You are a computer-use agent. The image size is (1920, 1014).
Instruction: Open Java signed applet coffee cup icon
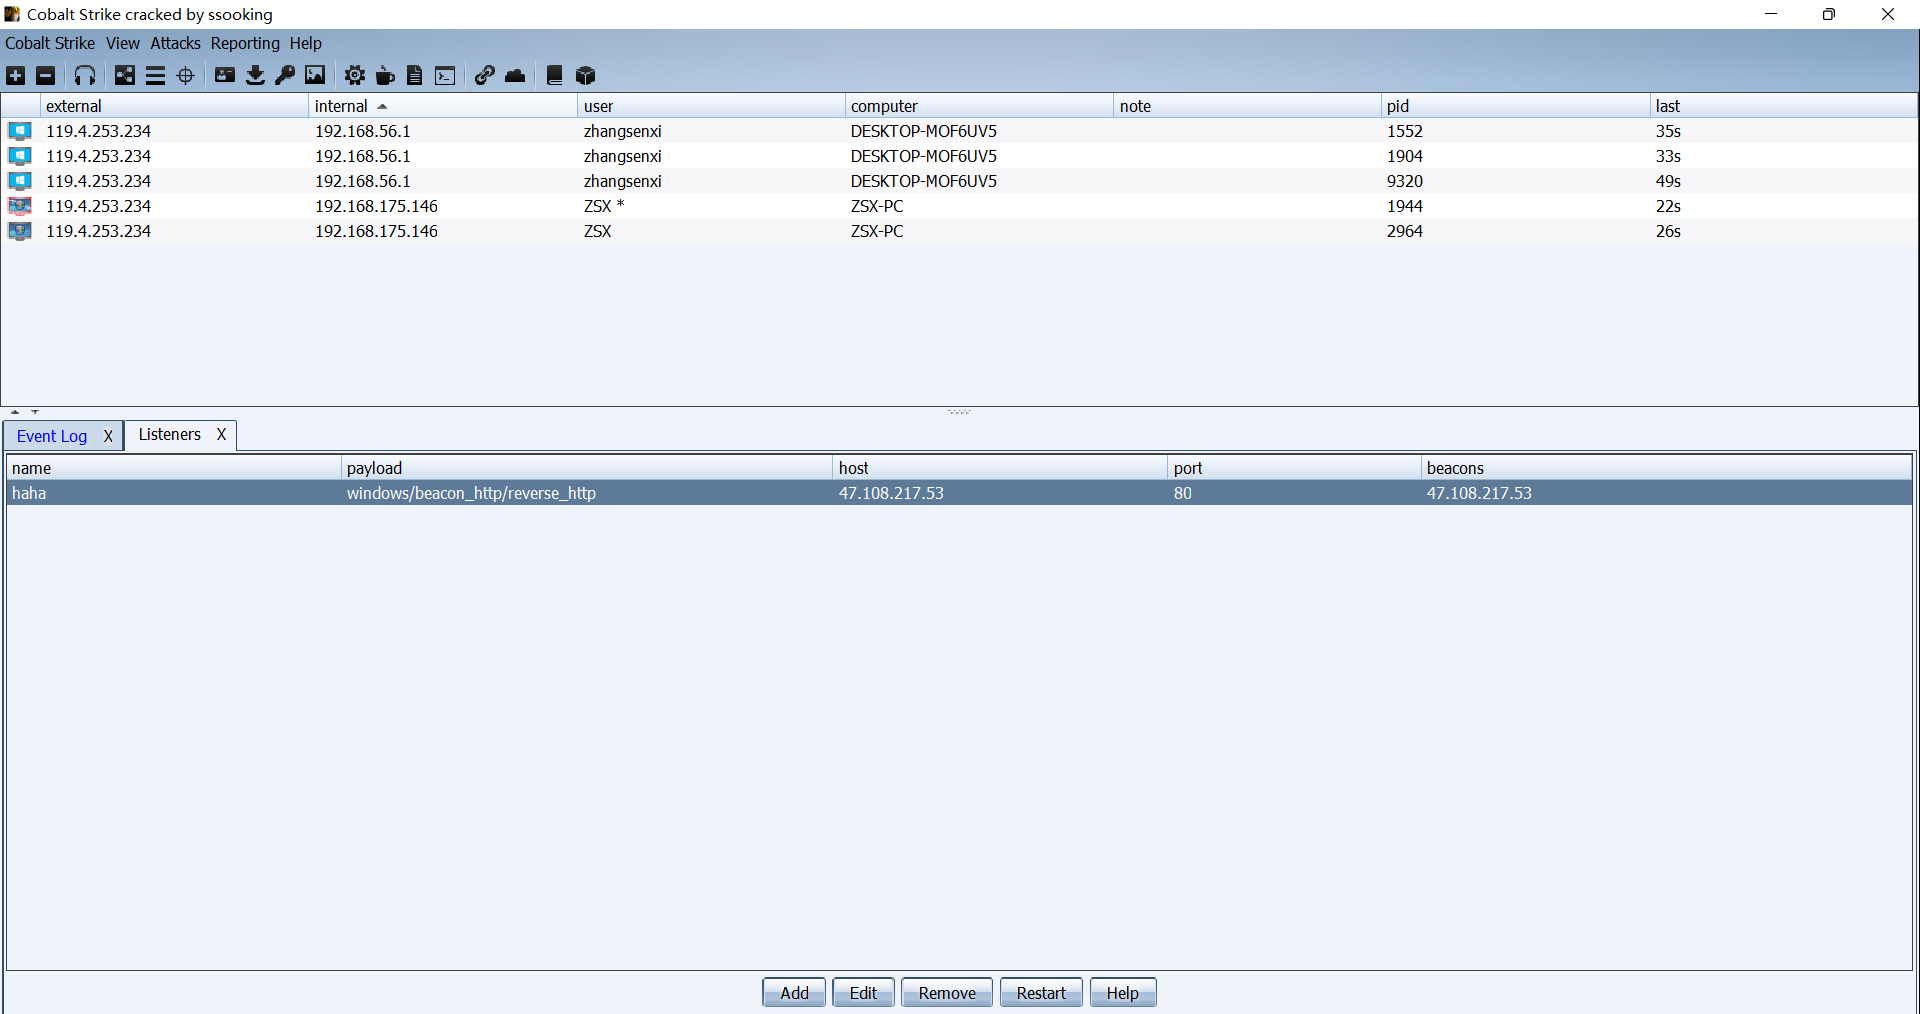tap(385, 76)
